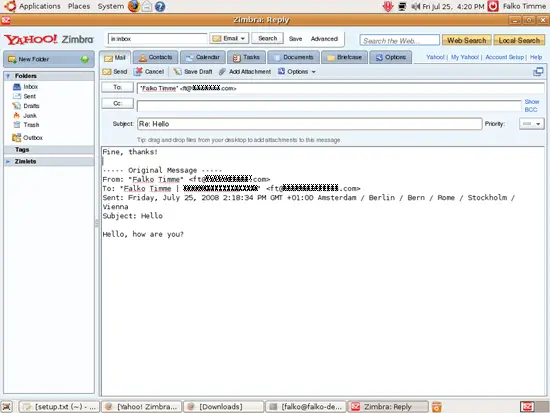This screenshot has width=550, height=413.
Task: Click the Show BCC link
Action: point(531,106)
